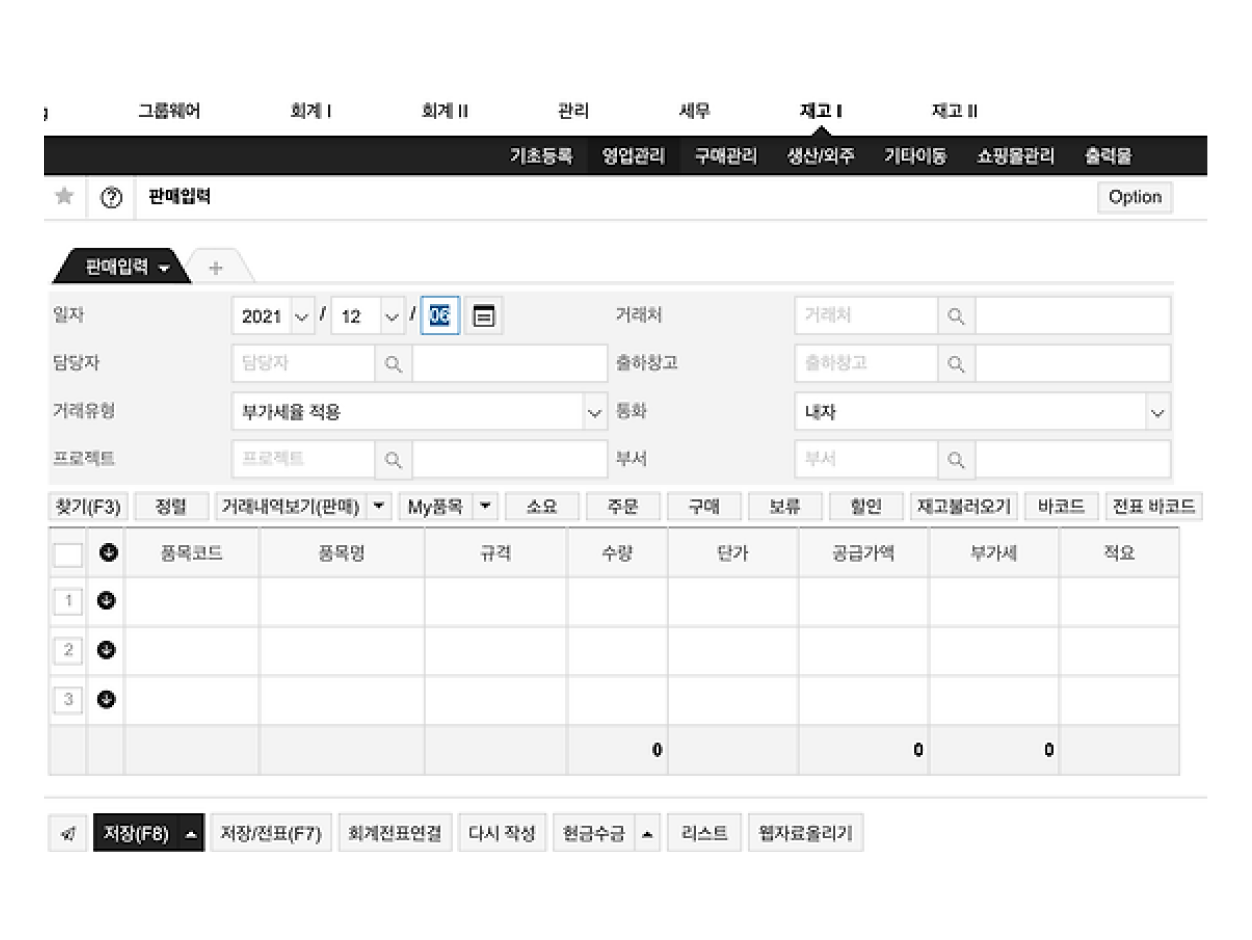Check the select-all checkbox in table header

[67, 554]
